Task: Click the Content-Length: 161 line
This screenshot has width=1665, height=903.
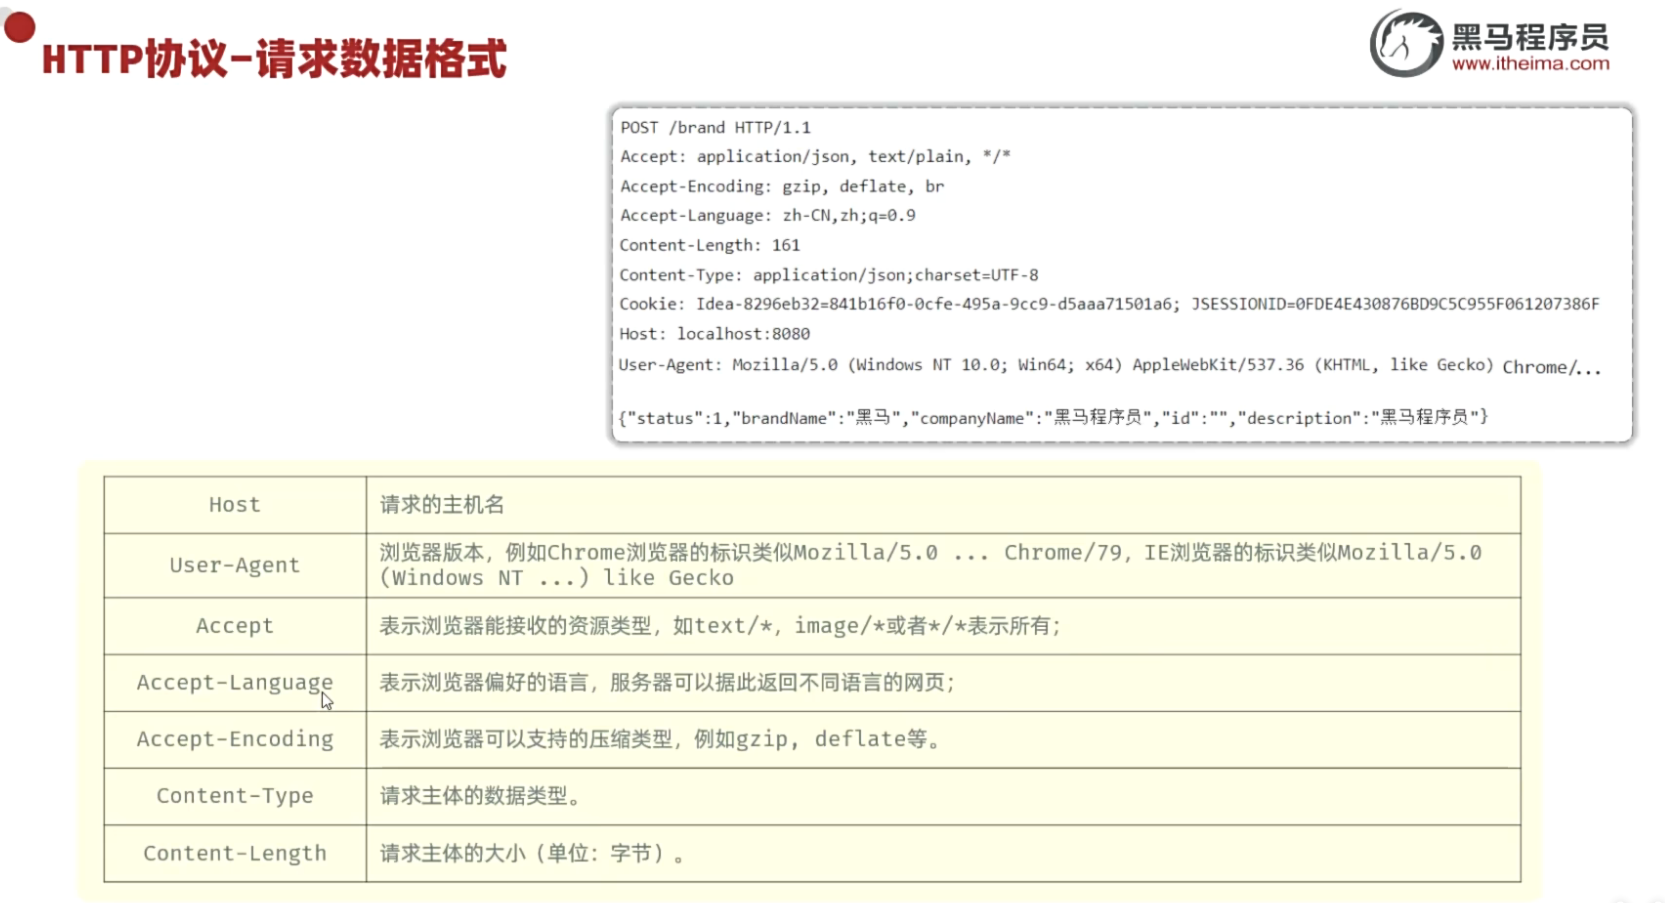Action: (710, 246)
